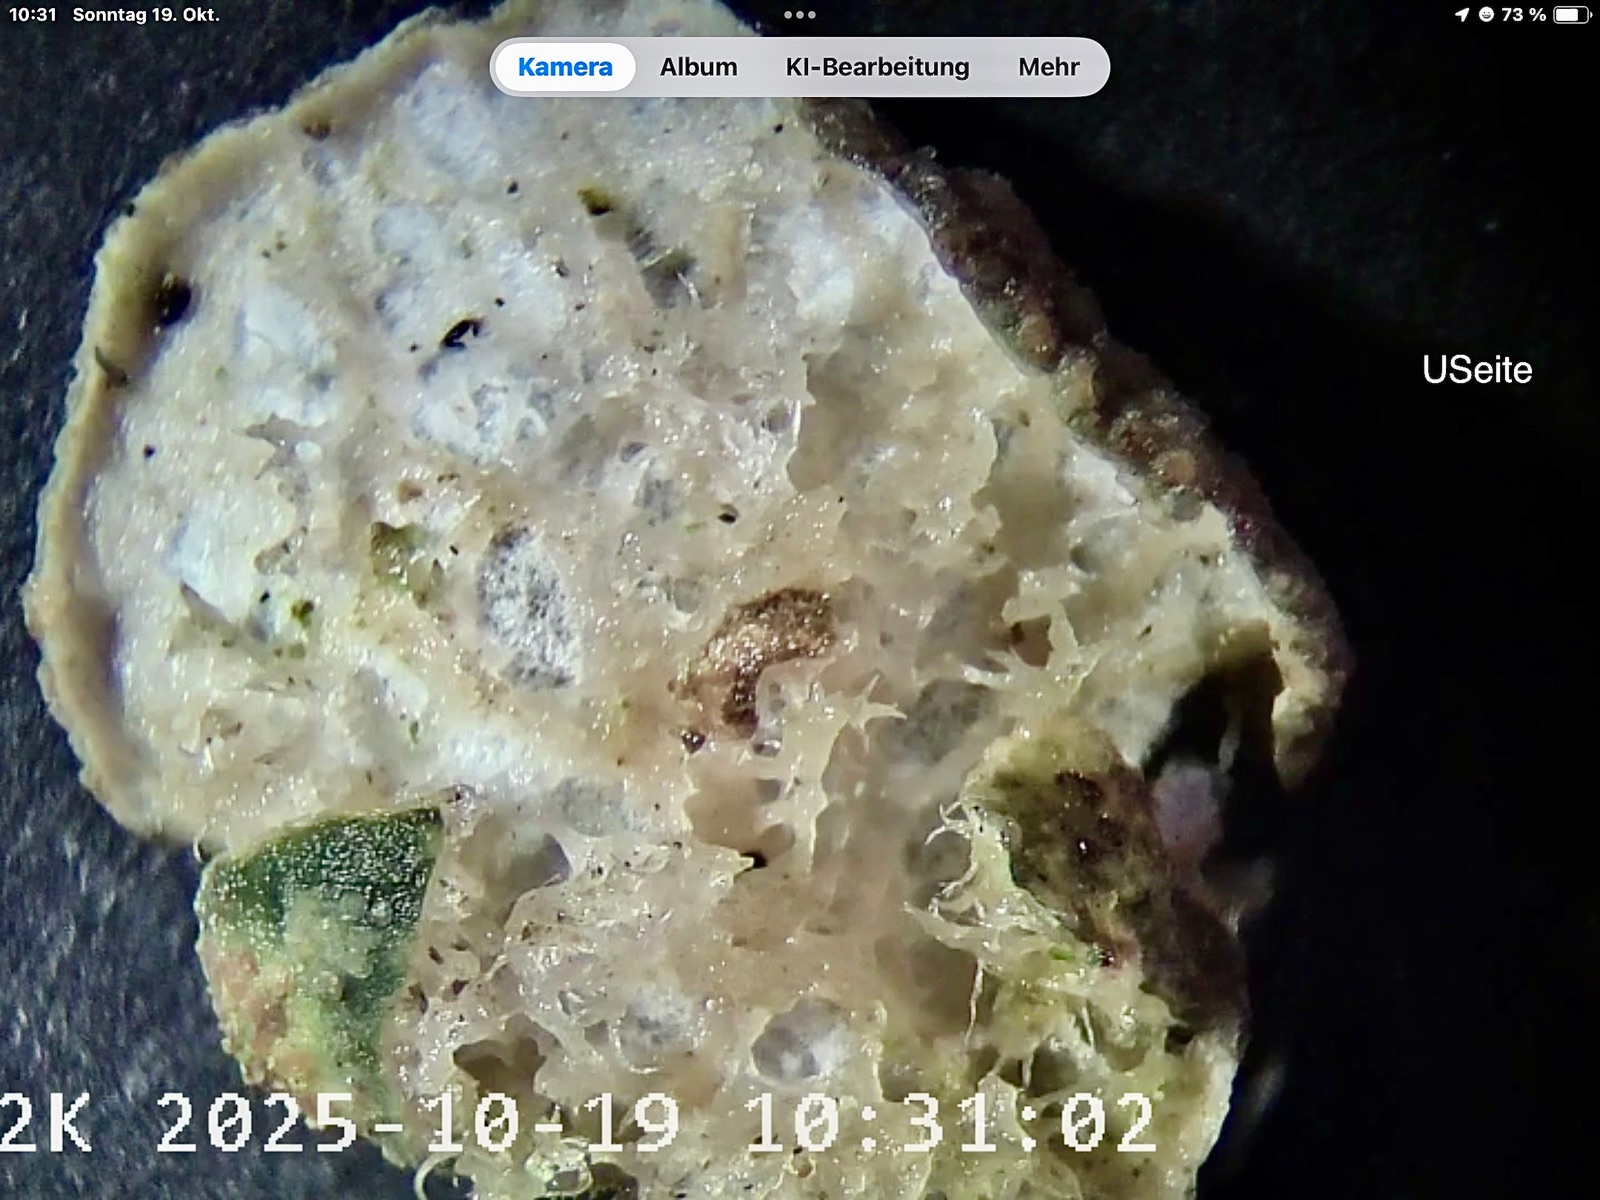Click the 10:31:02 time stamp overlay
The height and width of the screenshot is (1200, 1600).
pyautogui.click(x=950, y=1122)
